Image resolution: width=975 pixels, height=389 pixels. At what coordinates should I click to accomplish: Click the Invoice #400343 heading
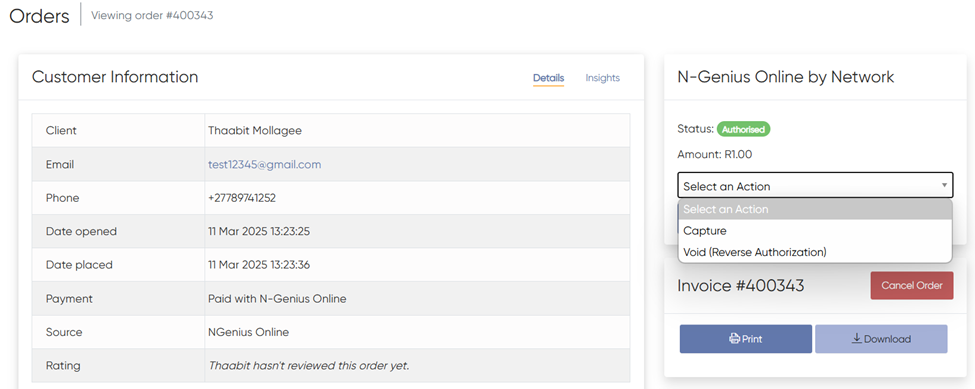[x=741, y=286]
